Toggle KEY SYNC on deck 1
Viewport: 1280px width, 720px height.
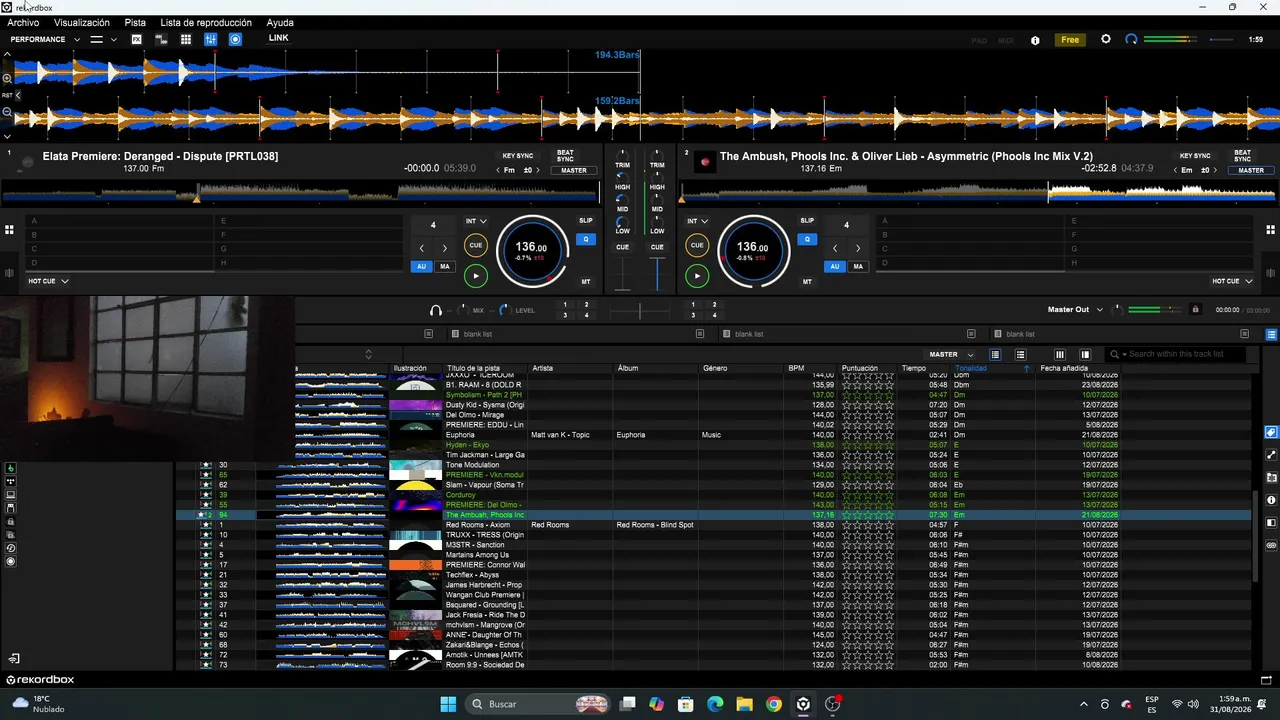coord(517,156)
